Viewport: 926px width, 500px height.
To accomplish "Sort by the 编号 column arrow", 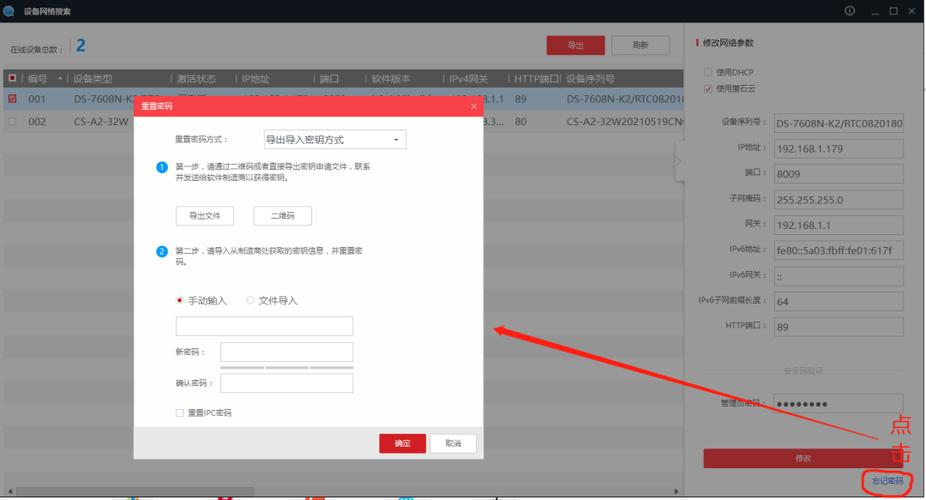I will point(60,79).
